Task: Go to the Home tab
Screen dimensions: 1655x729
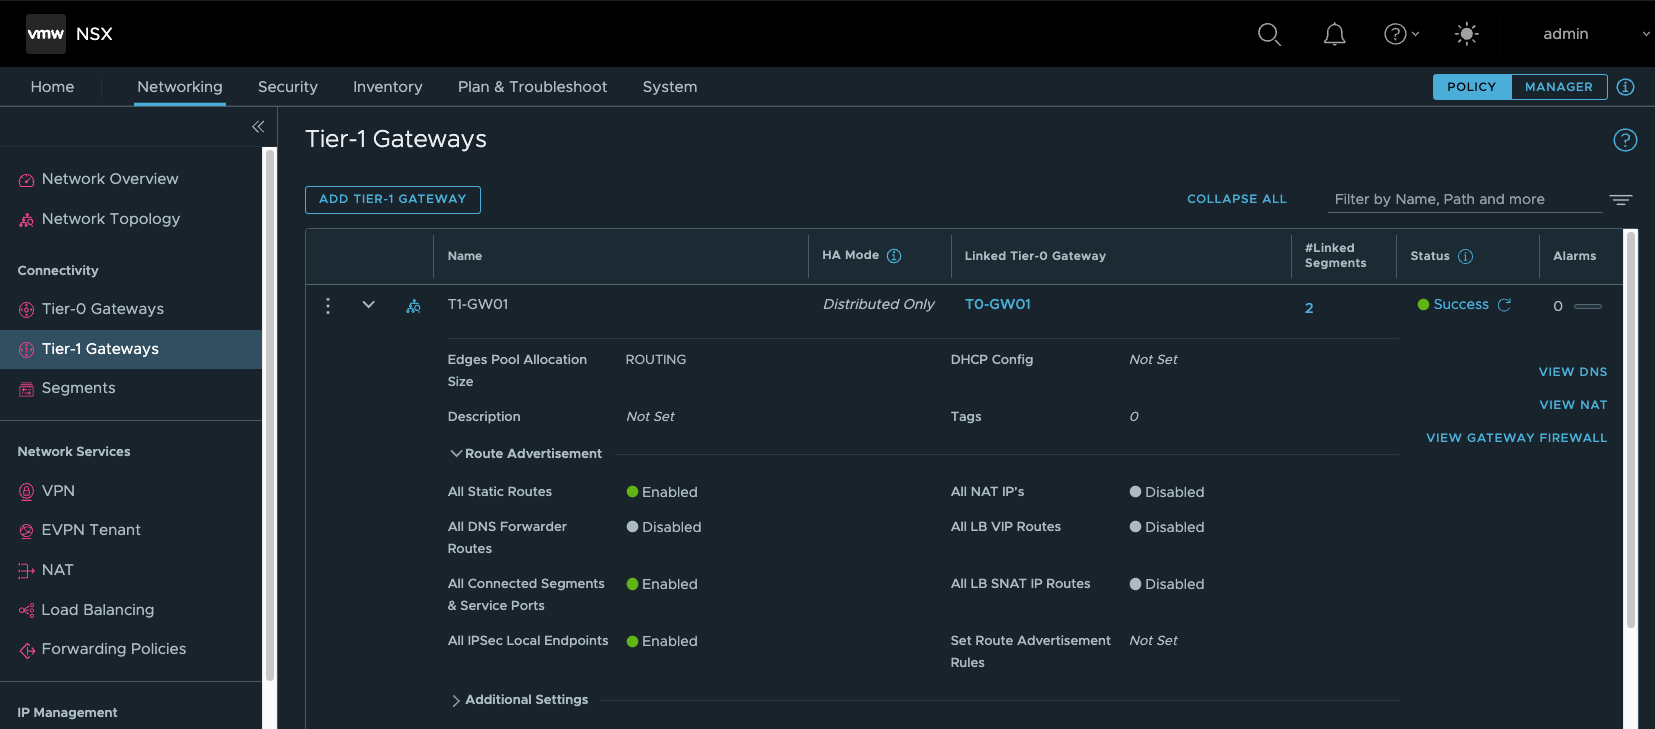Action: (x=52, y=87)
